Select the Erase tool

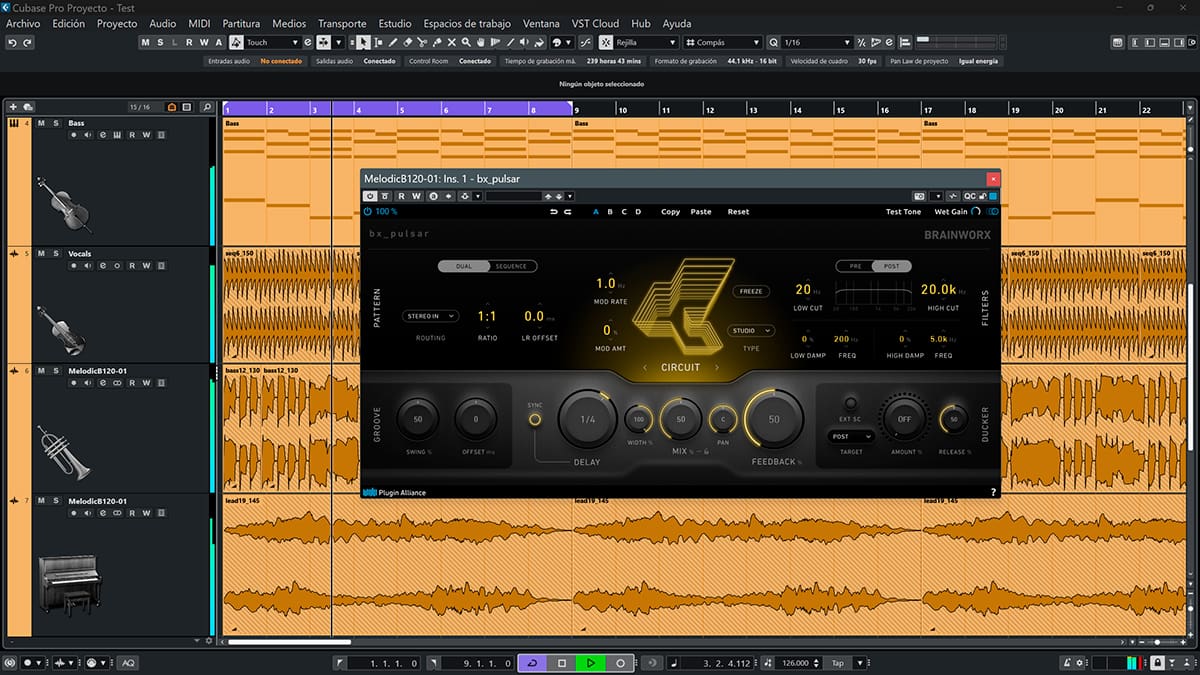point(408,42)
